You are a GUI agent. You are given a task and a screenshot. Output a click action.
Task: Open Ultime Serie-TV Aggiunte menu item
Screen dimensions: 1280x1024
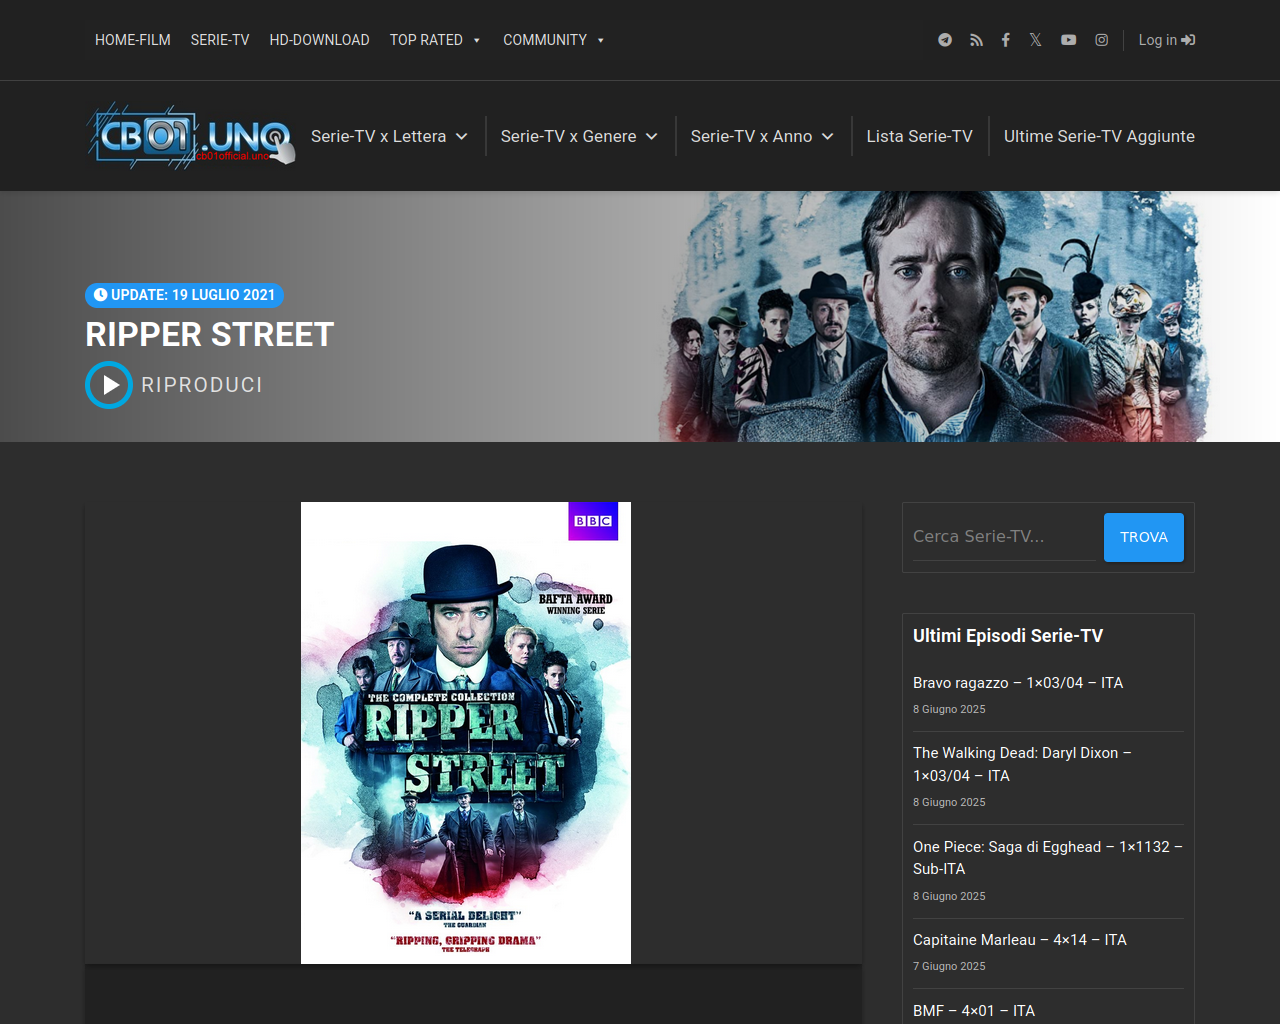point(1099,136)
